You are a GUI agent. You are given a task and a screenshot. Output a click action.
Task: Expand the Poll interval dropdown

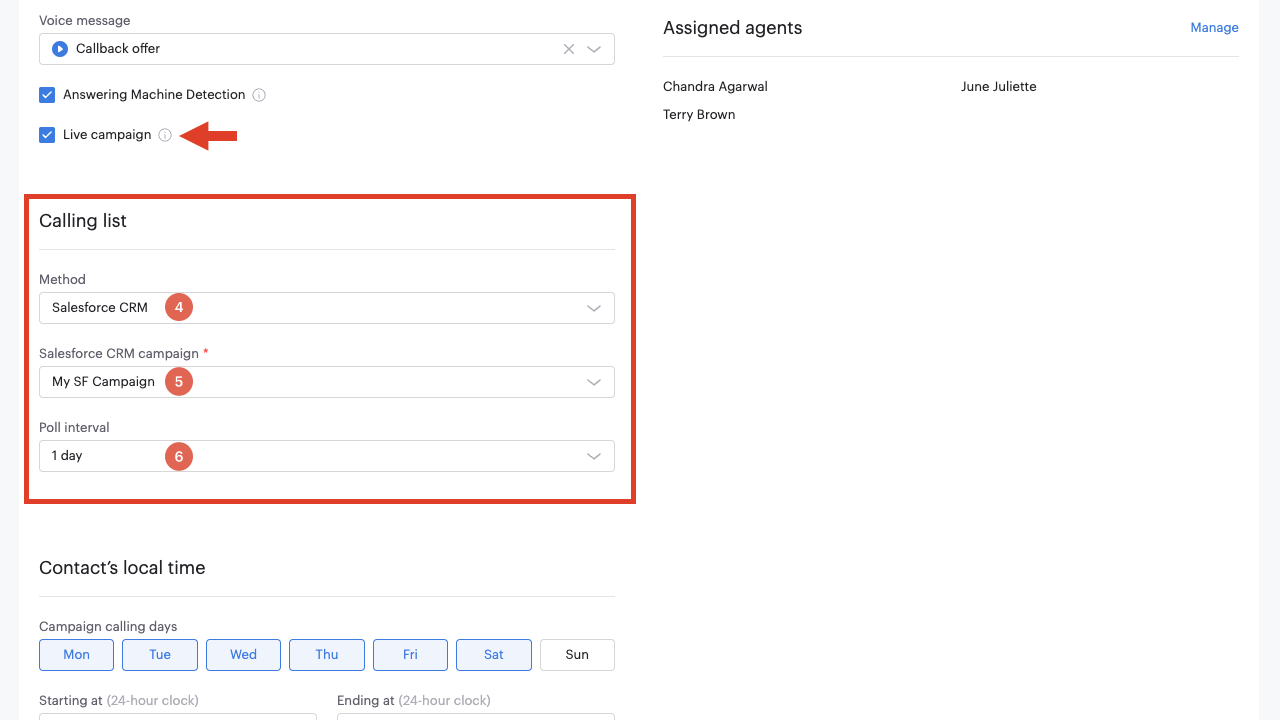(x=594, y=456)
